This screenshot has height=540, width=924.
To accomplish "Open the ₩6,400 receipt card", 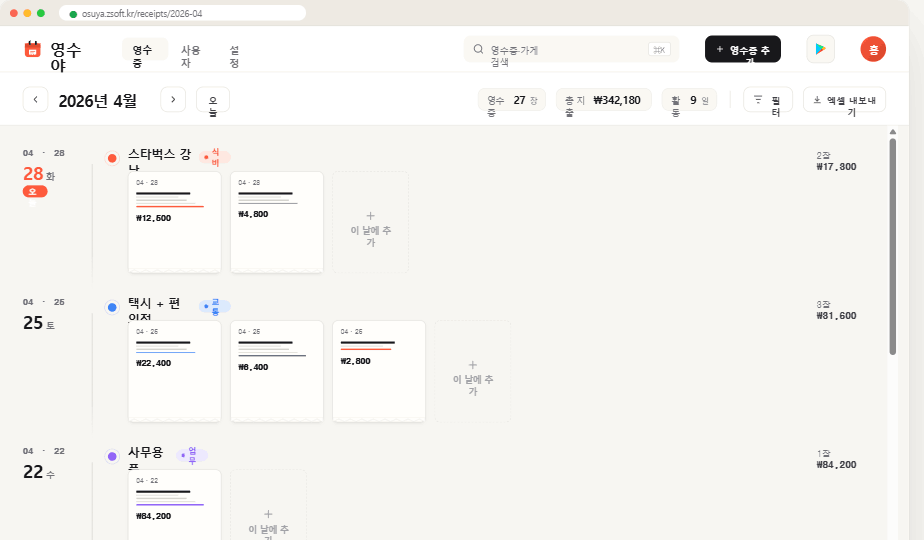I will (277, 371).
